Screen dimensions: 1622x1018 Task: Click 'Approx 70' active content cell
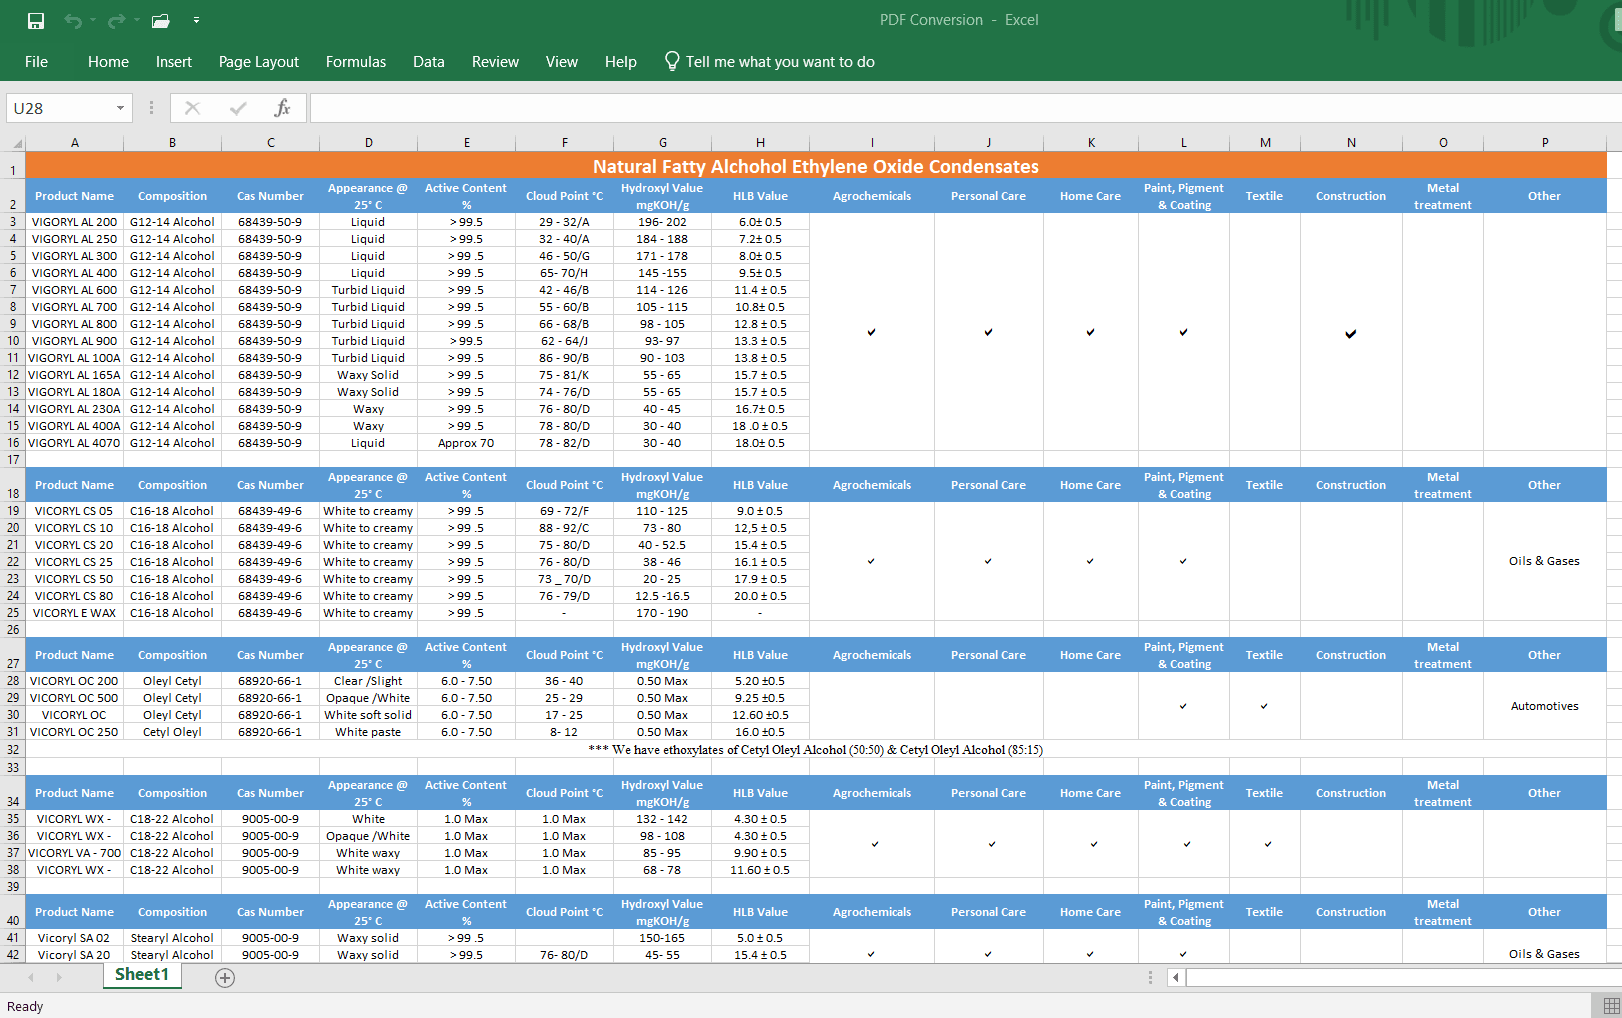tap(466, 443)
